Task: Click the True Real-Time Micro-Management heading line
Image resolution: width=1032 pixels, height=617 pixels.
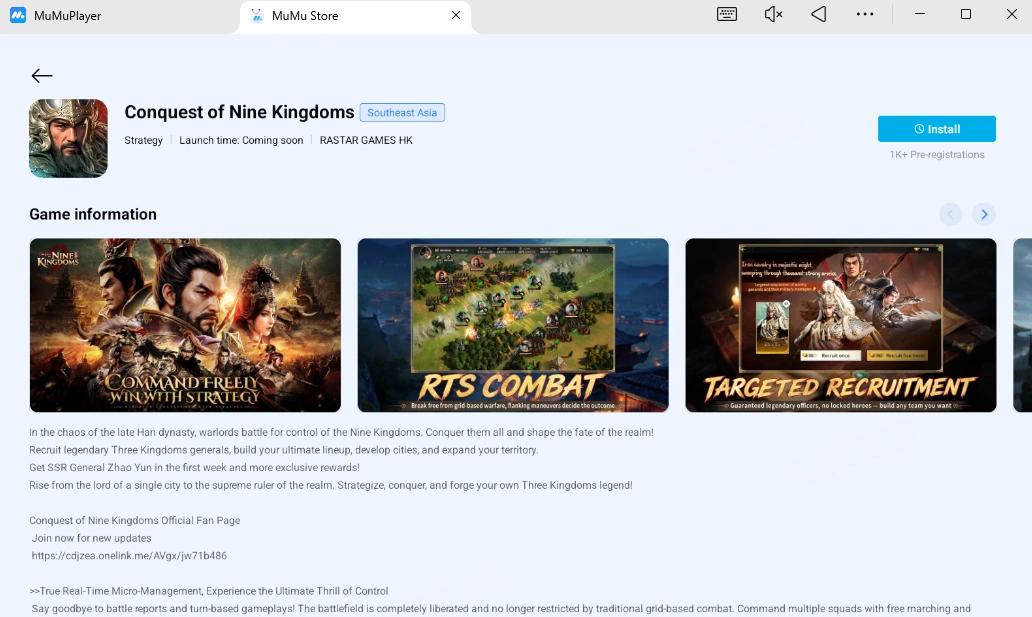Action: click(x=209, y=591)
